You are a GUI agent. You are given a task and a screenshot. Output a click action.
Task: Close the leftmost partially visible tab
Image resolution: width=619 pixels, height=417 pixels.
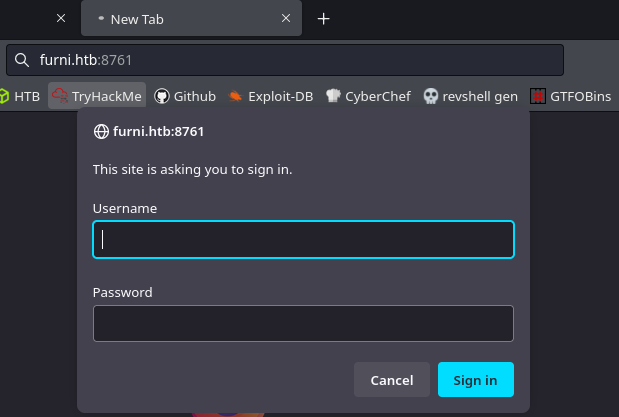pyautogui.click(x=61, y=18)
